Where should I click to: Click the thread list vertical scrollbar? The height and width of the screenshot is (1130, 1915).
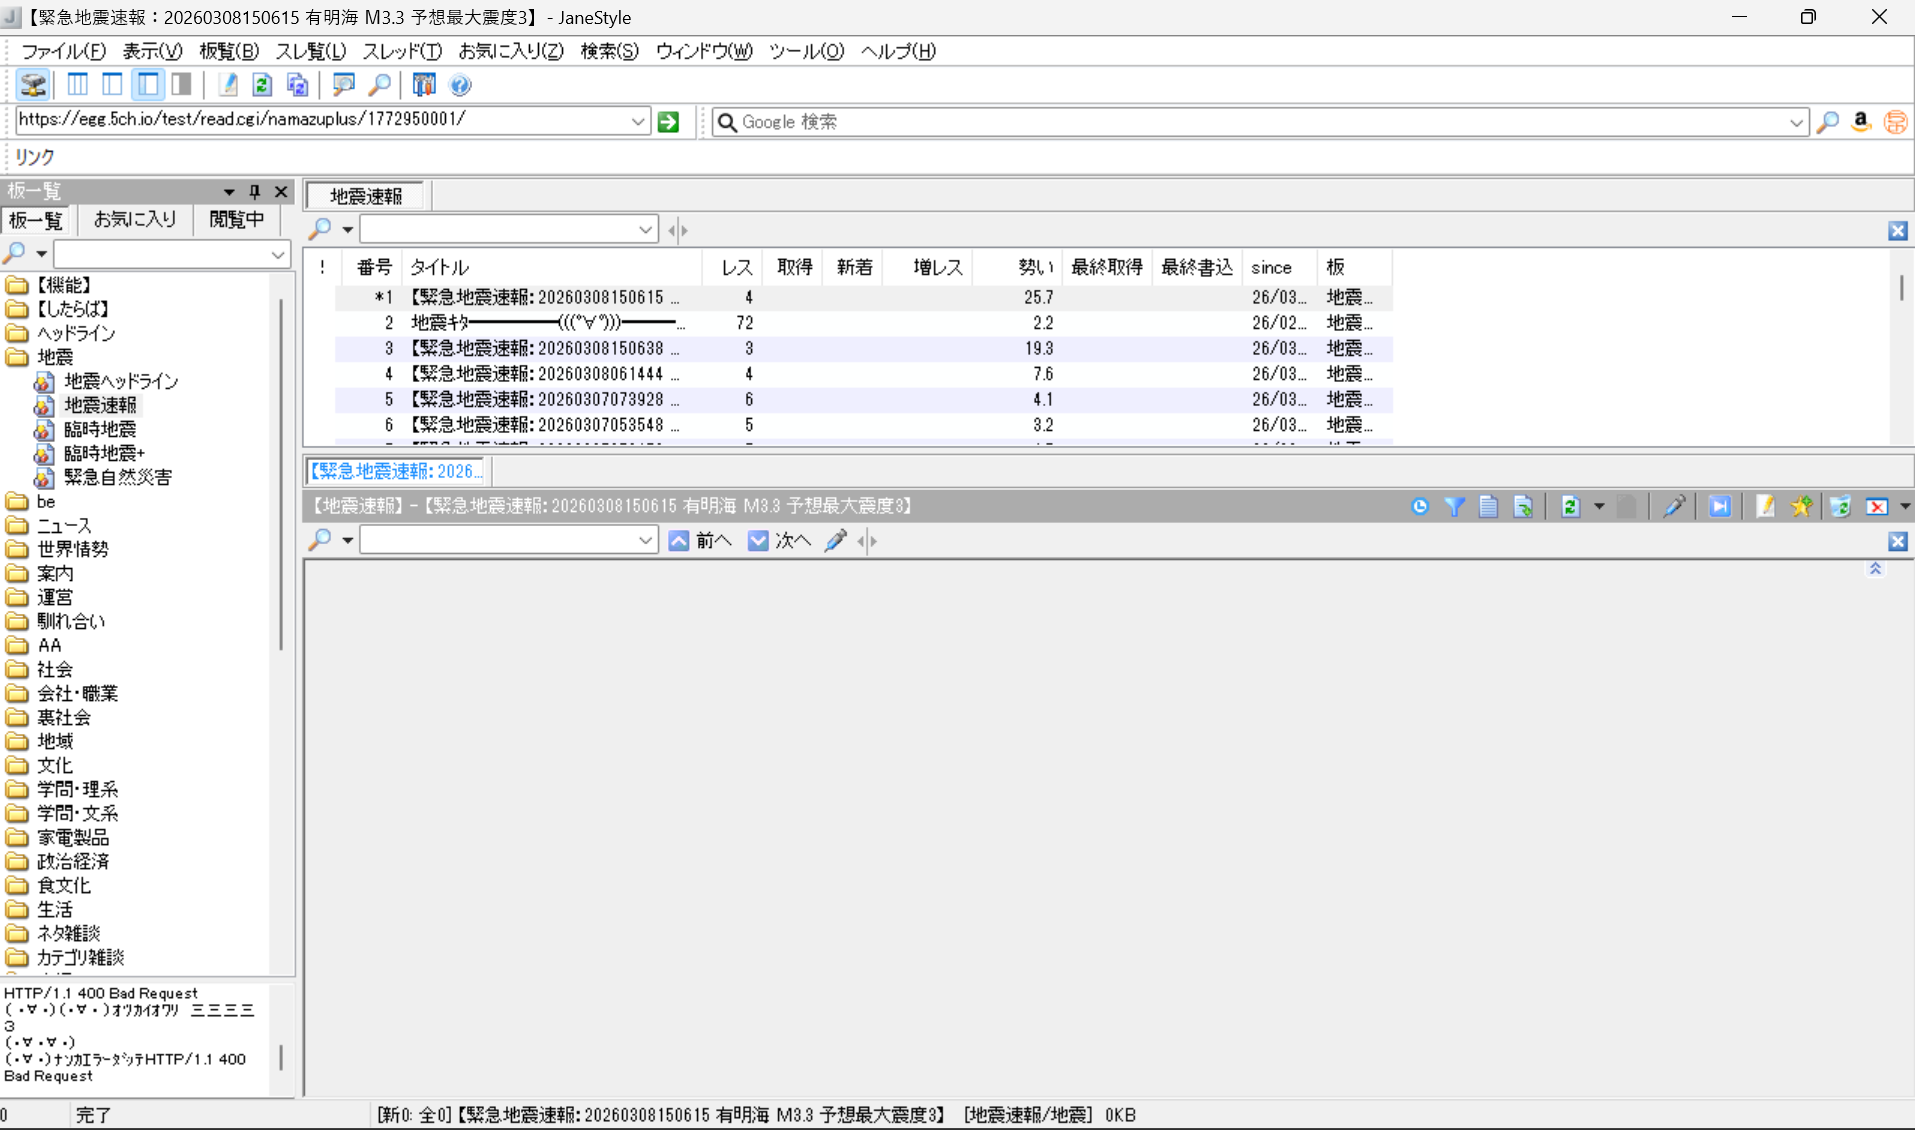1900,288
